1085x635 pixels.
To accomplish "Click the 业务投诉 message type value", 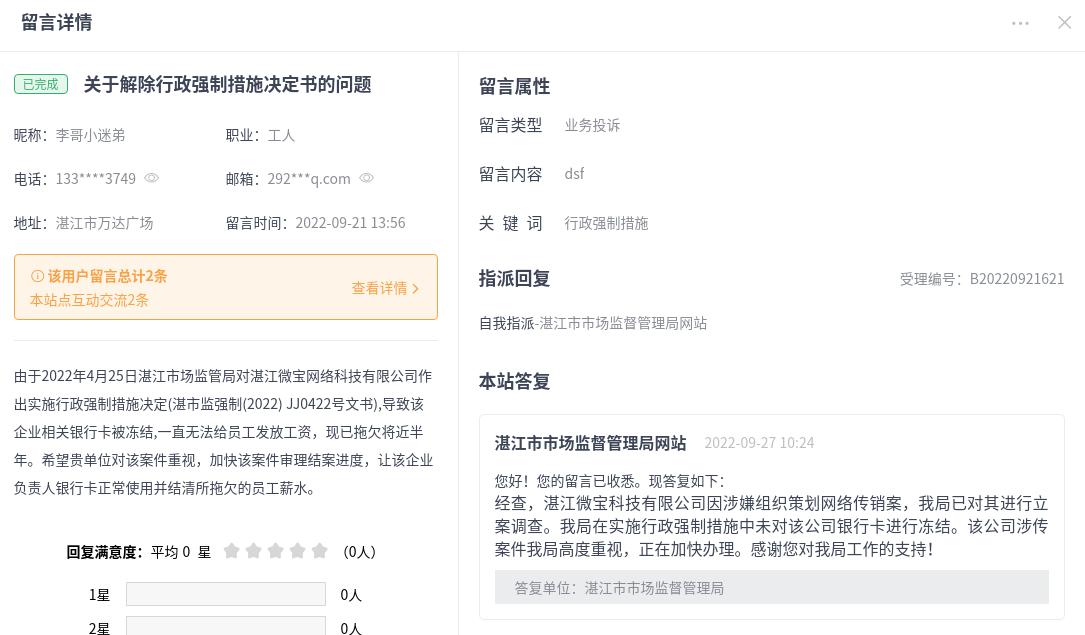I will (592, 125).
